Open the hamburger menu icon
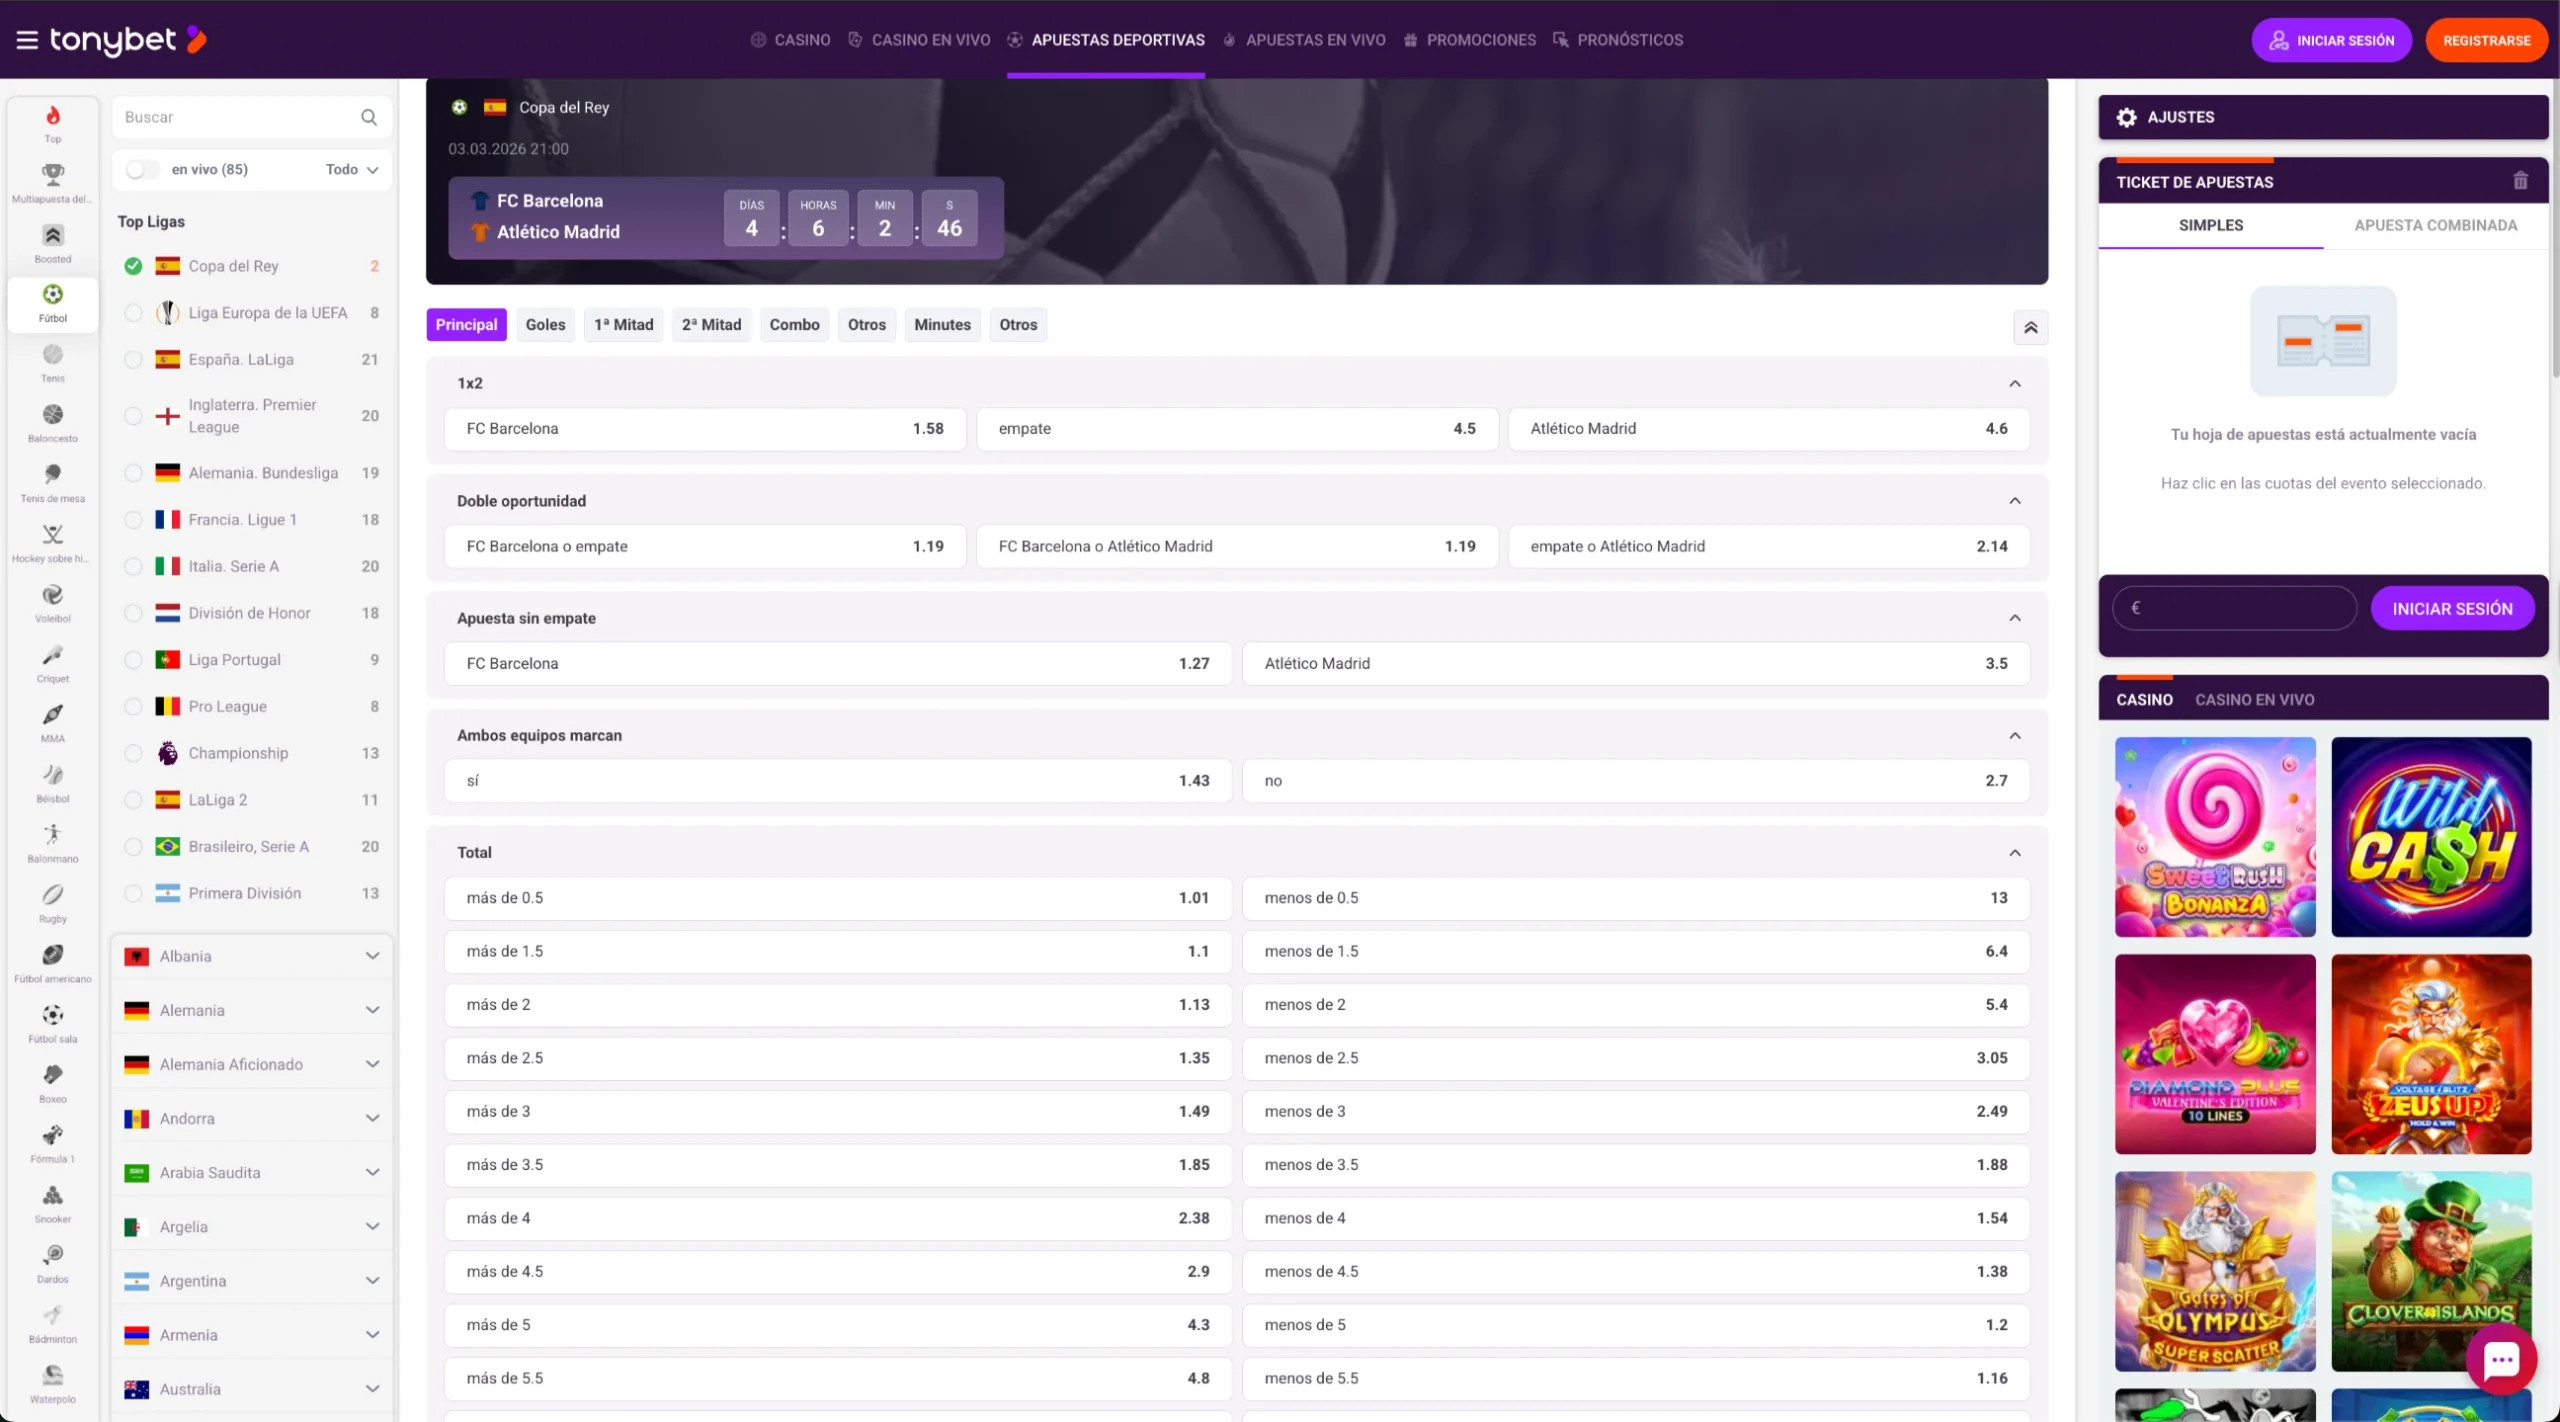Viewport: 2560px width, 1422px height. [27, 40]
